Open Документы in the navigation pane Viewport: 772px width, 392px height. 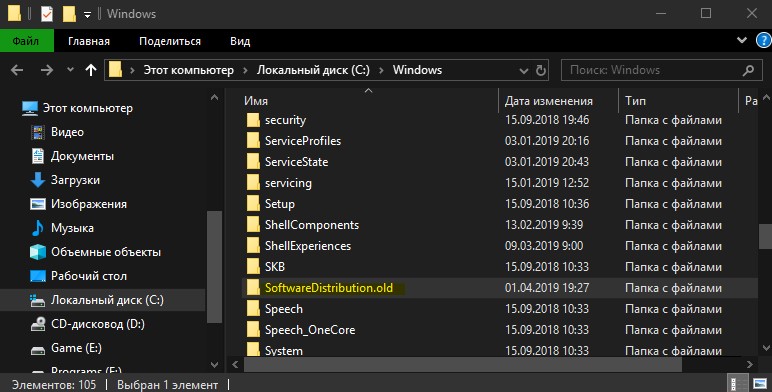point(82,156)
